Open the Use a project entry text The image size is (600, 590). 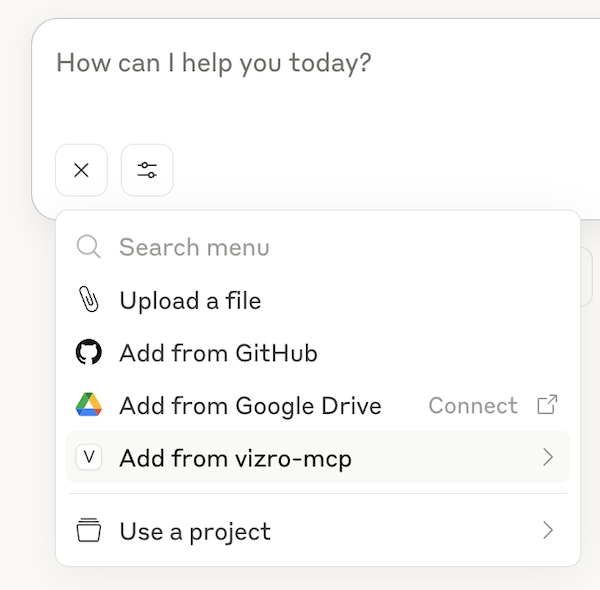(x=195, y=531)
